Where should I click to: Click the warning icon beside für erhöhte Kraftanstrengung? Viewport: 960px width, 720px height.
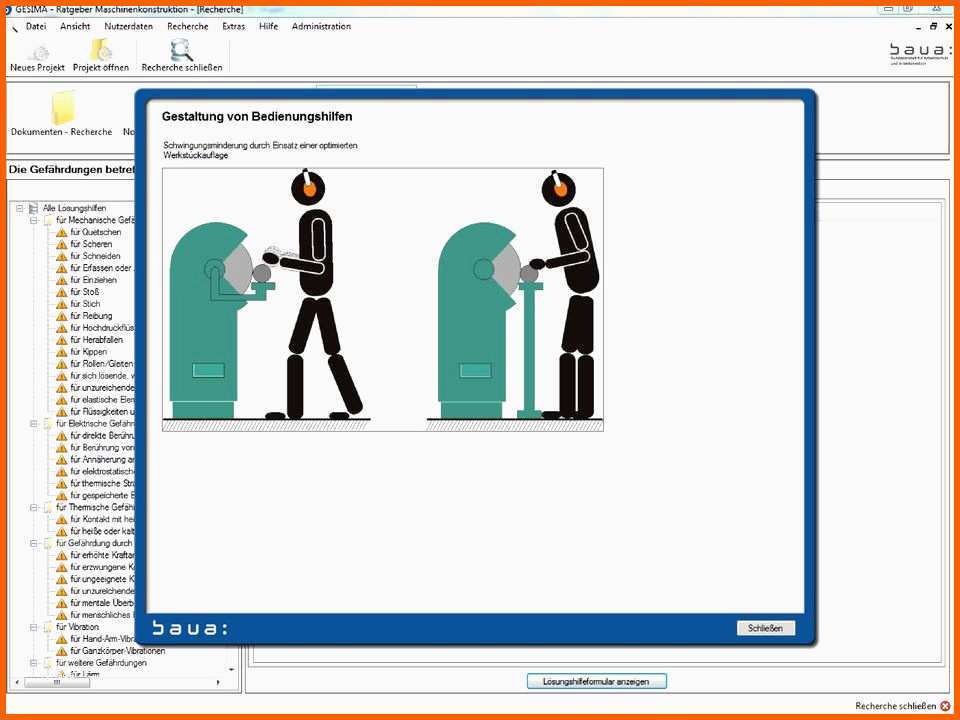tap(62, 555)
